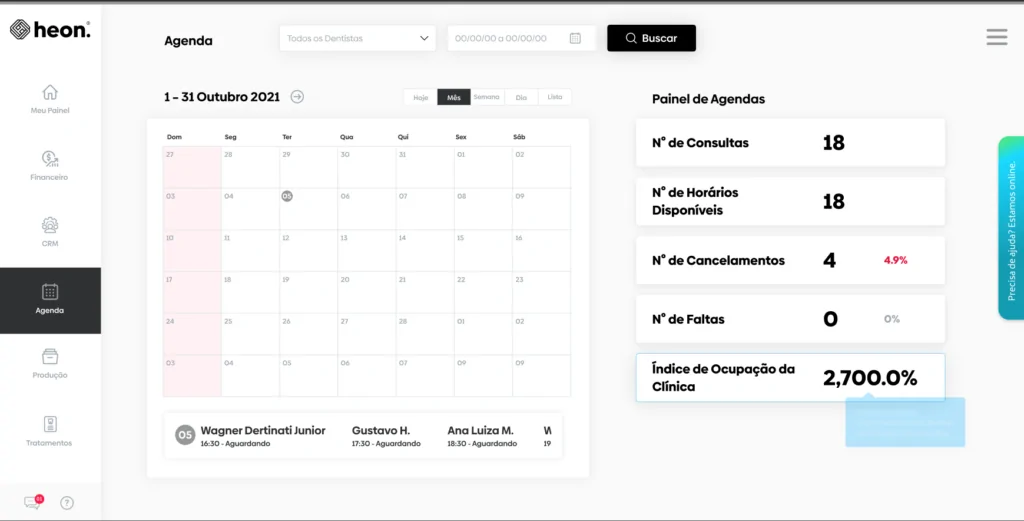Switch calendar to Mês view

tap(454, 97)
